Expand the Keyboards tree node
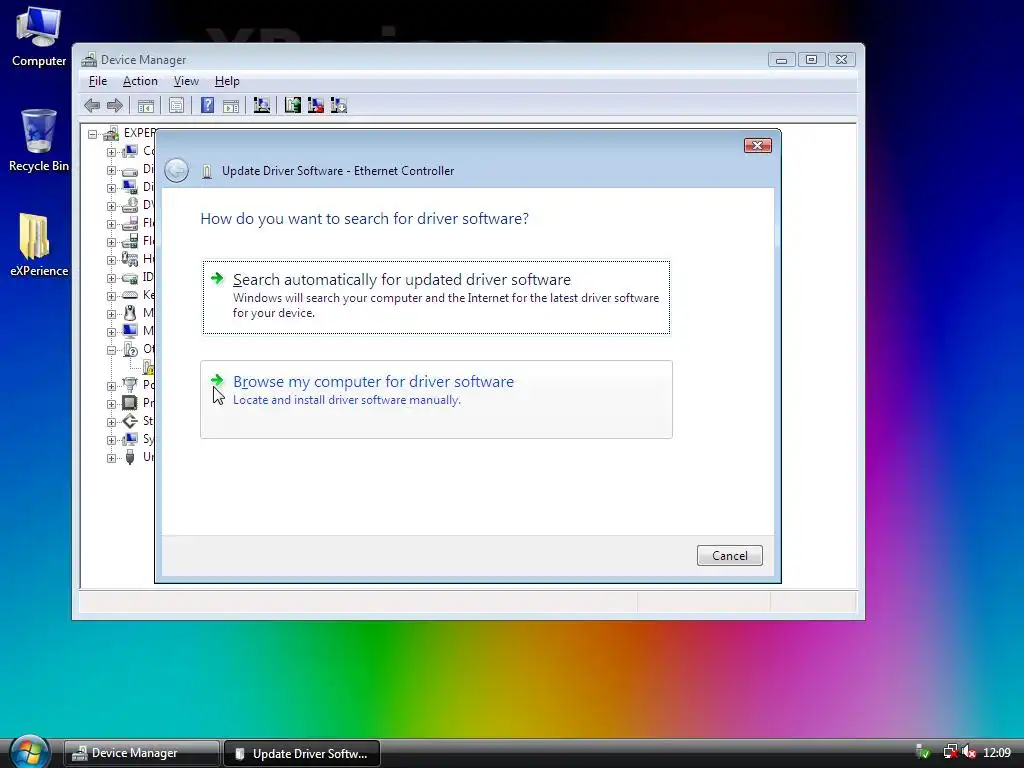The height and width of the screenshot is (768, 1024). tap(111, 296)
